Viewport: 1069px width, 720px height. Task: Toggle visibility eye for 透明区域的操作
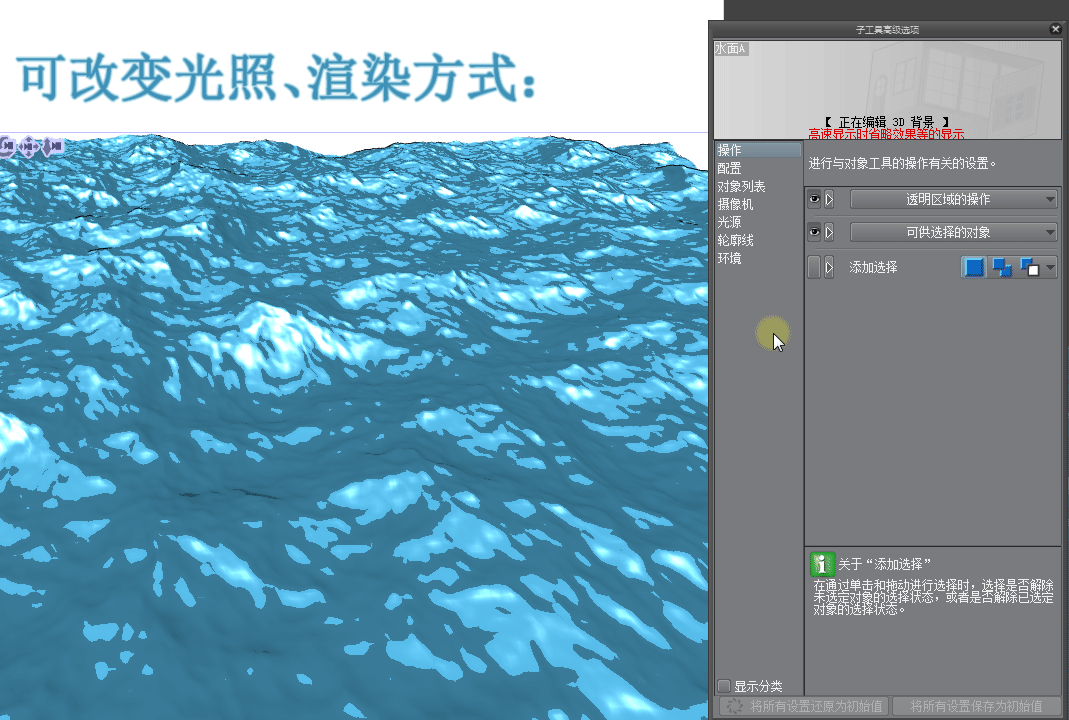[815, 199]
